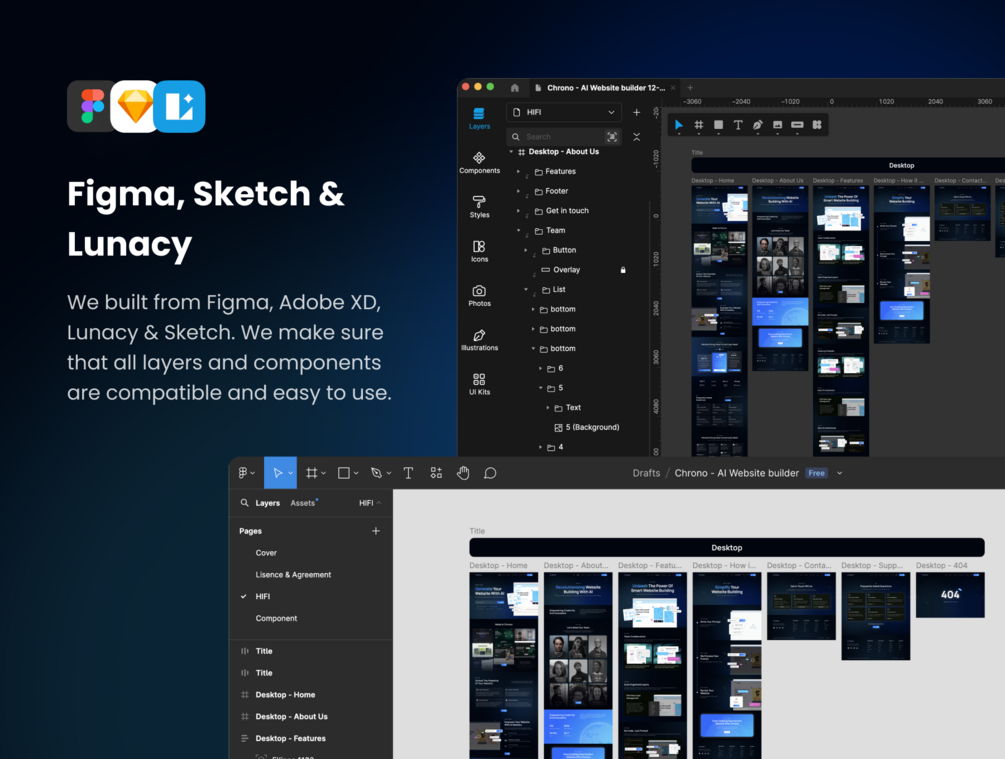Open the Photos panel in Lunacy sidebar

tap(479, 296)
